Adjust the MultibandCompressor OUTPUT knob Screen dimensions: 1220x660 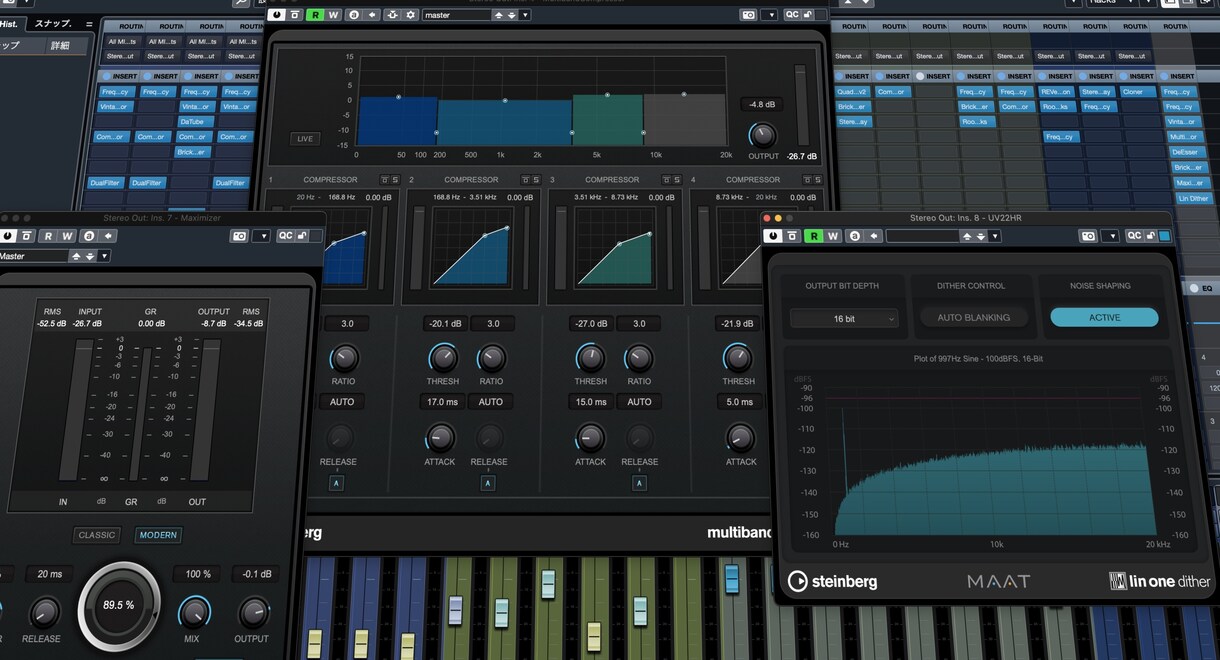763,135
